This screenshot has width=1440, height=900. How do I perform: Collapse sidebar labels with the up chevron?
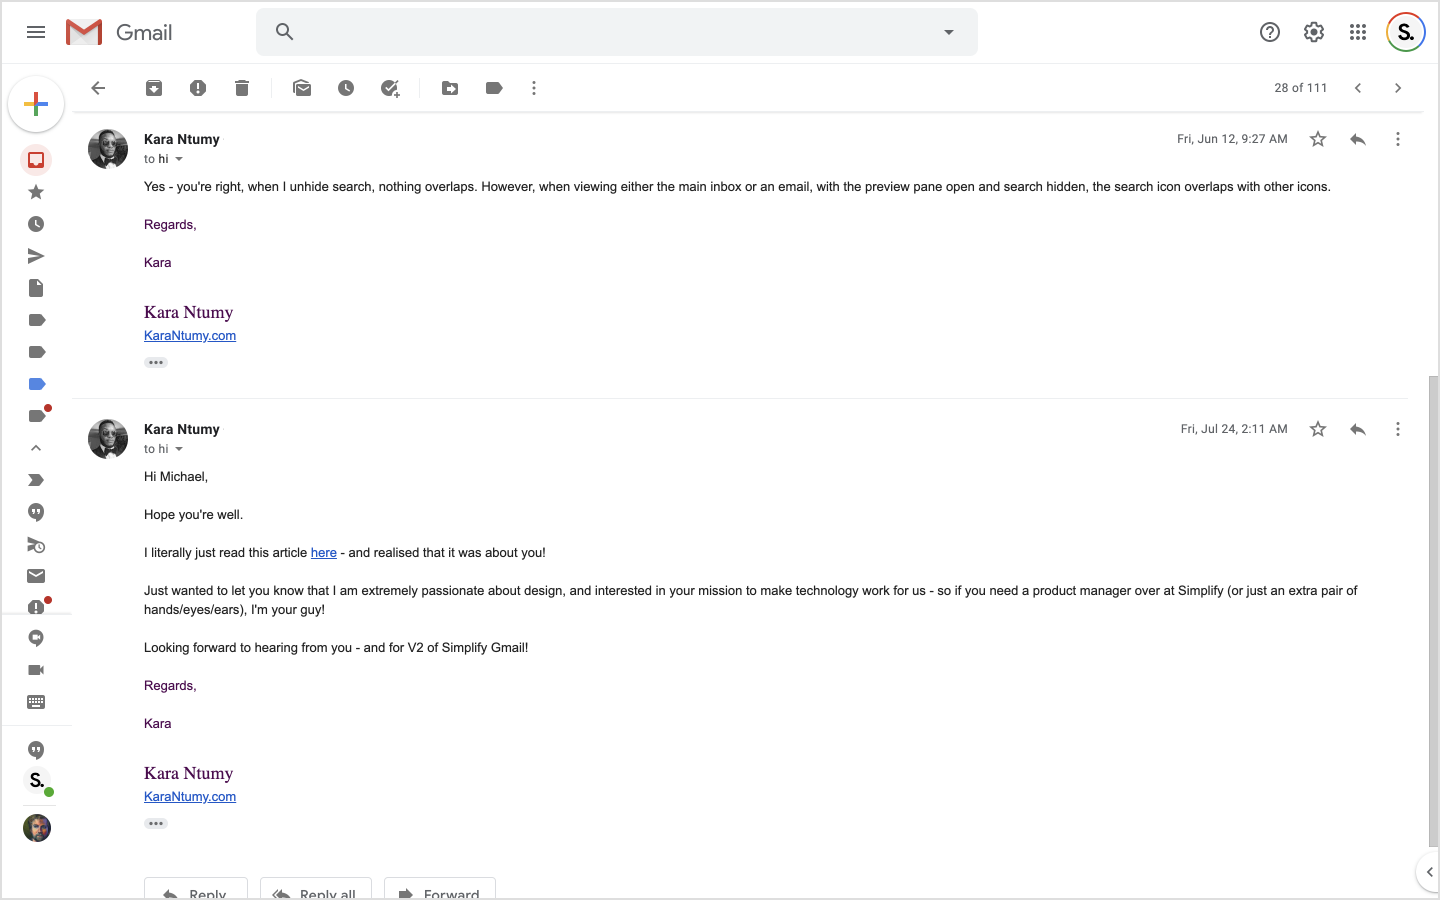coord(36,448)
